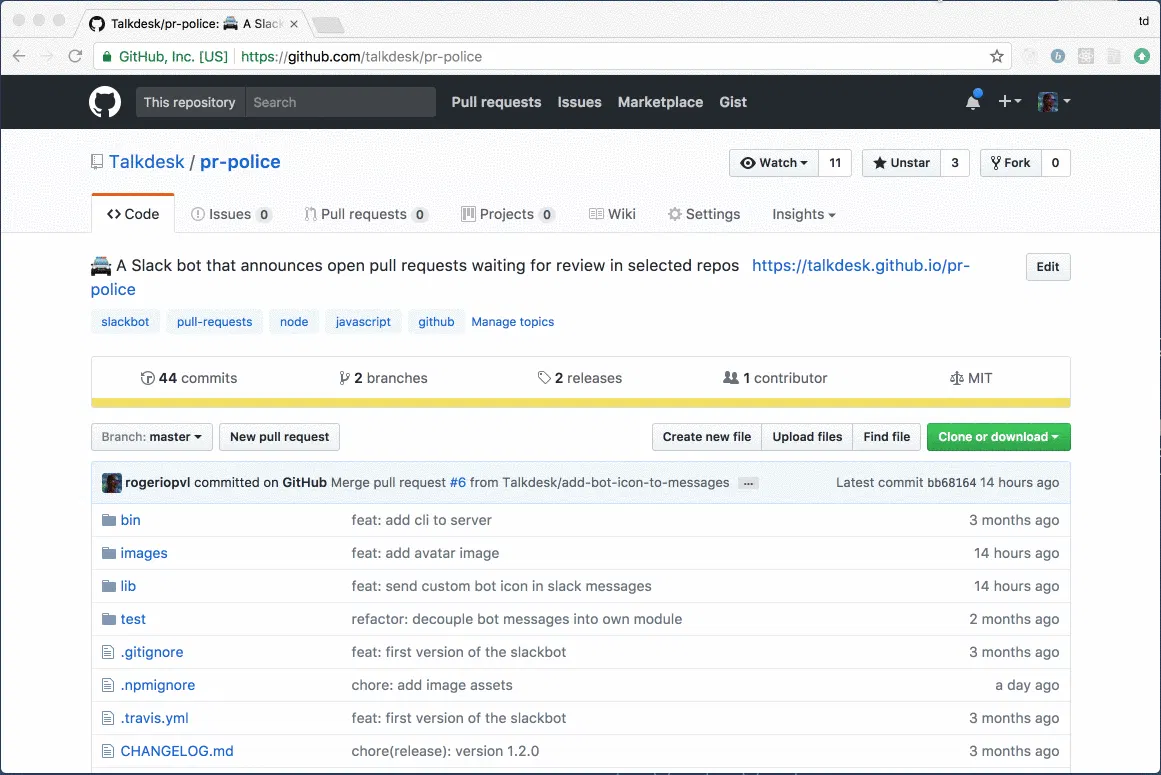Open Pull requests in the top navigation
1161x775 pixels.
coord(496,102)
